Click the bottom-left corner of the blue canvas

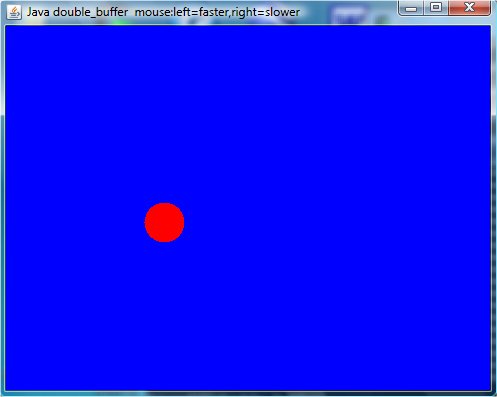[x=9, y=387]
